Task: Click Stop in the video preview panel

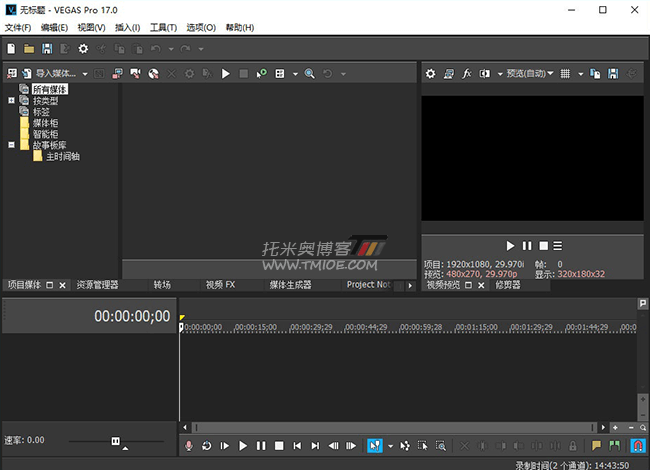Action: (543, 246)
